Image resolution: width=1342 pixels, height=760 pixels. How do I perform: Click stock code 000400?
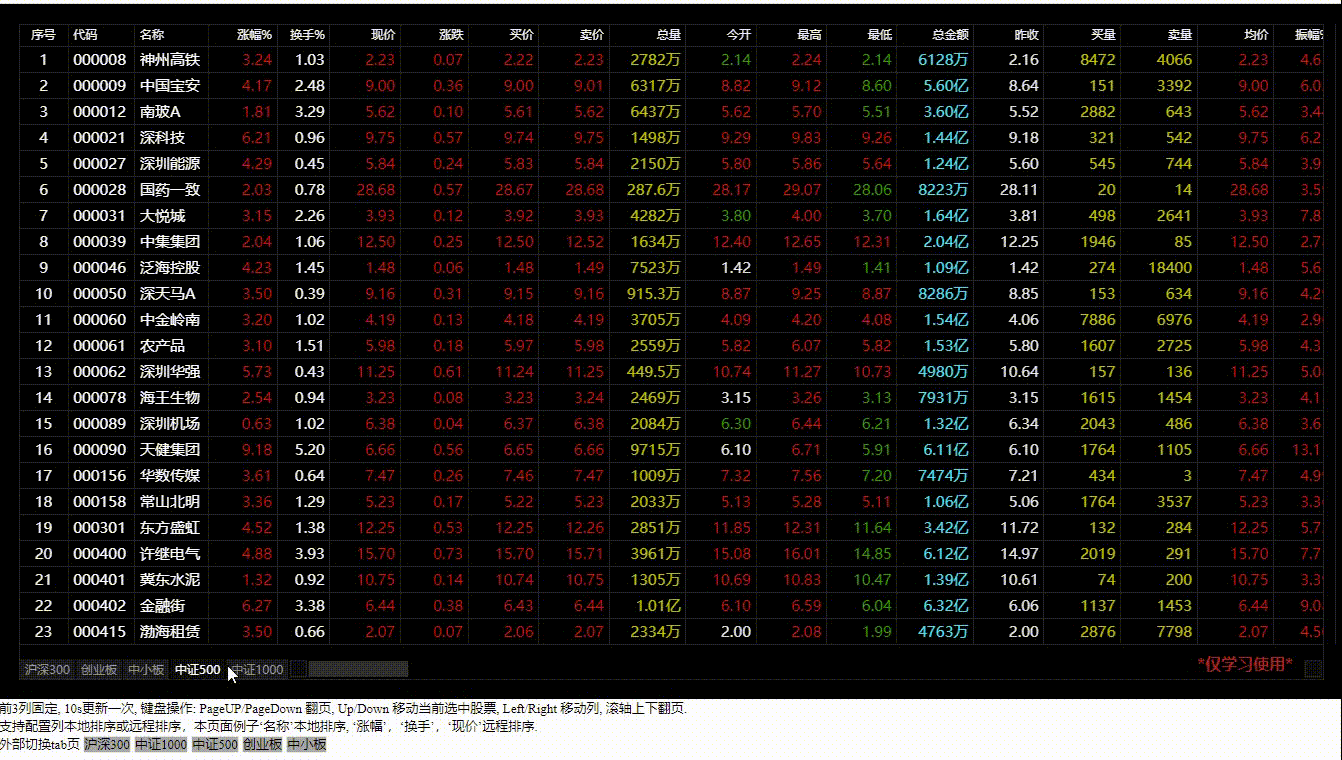click(x=100, y=554)
